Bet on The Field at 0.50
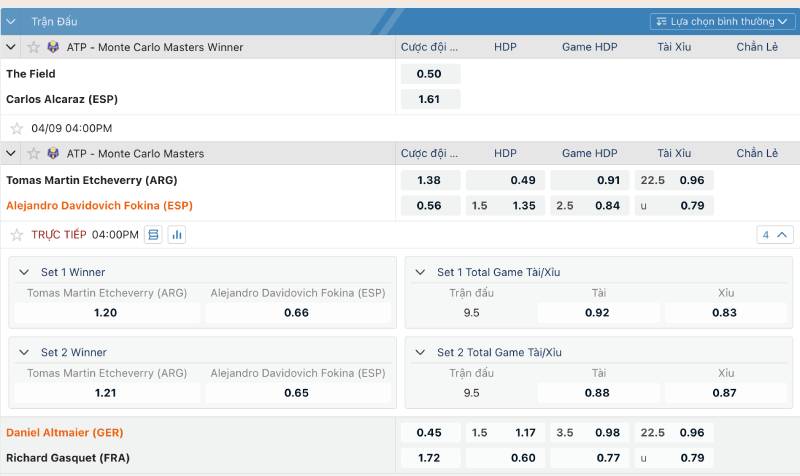 coord(429,74)
